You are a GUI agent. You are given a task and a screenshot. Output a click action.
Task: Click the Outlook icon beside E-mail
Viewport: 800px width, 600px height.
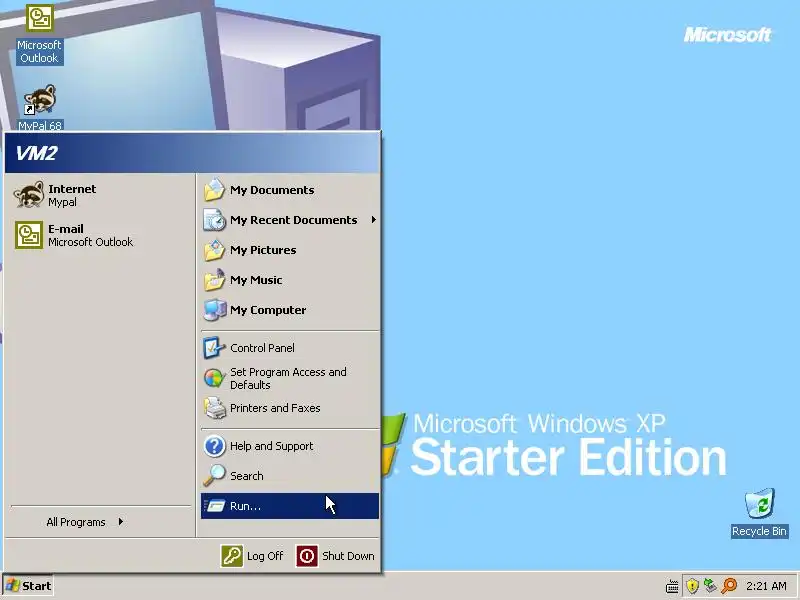click(29, 235)
